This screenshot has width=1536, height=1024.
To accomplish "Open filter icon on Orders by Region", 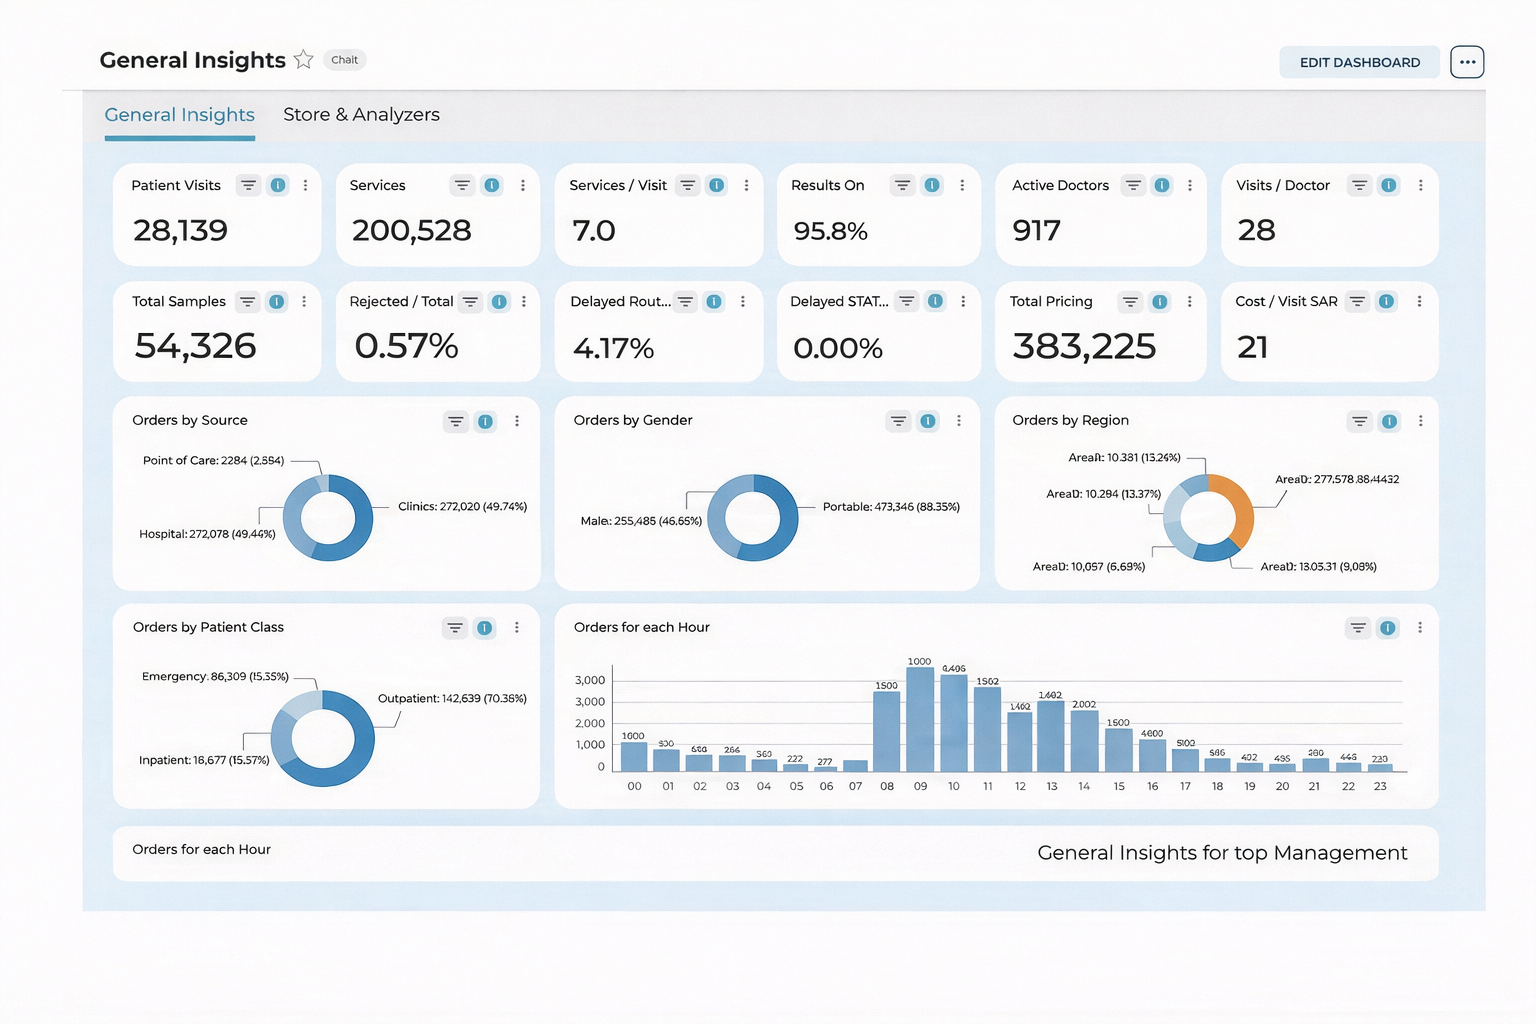I will pyautogui.click(x=1359, y=422).
